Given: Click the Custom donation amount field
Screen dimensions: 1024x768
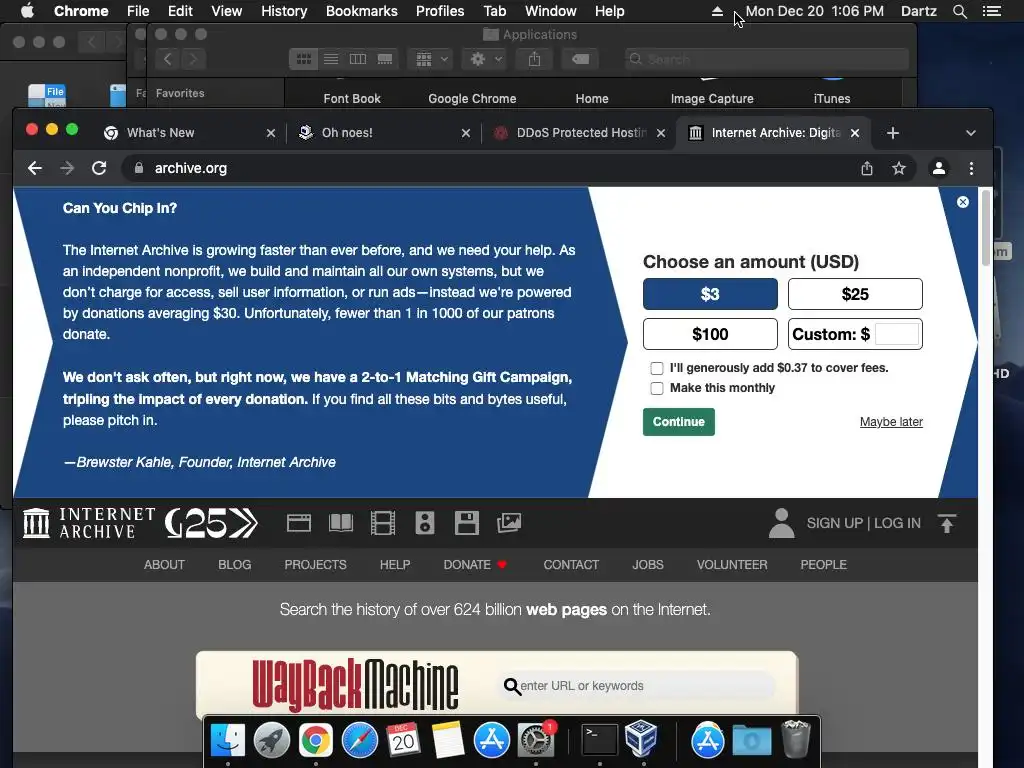Looking at the screenshot, I should point(897,334).
